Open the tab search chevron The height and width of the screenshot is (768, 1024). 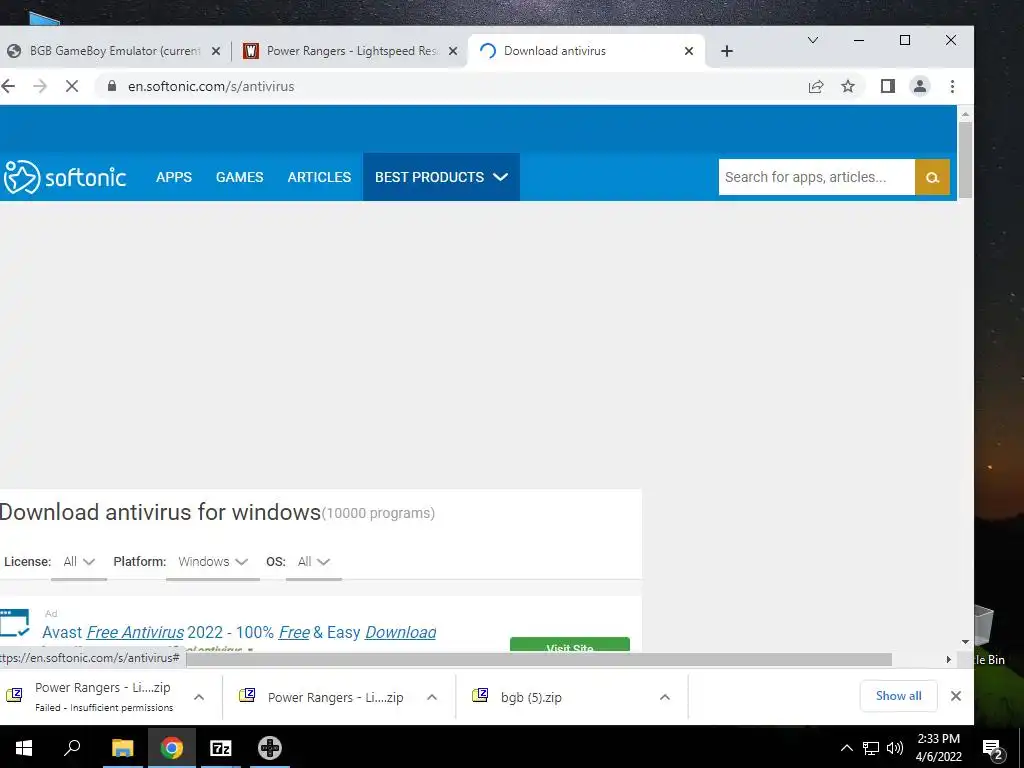click(x=812, y=40)
